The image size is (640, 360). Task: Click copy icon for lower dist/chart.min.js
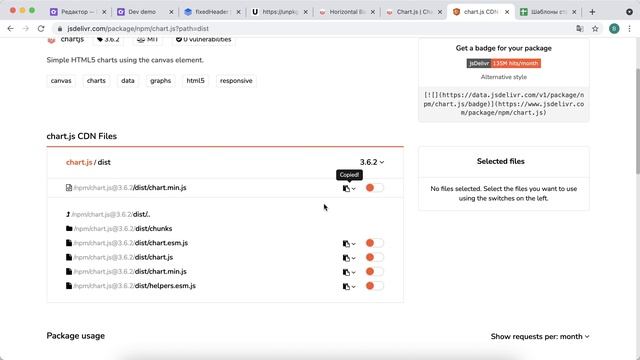[x=346, y=272]
